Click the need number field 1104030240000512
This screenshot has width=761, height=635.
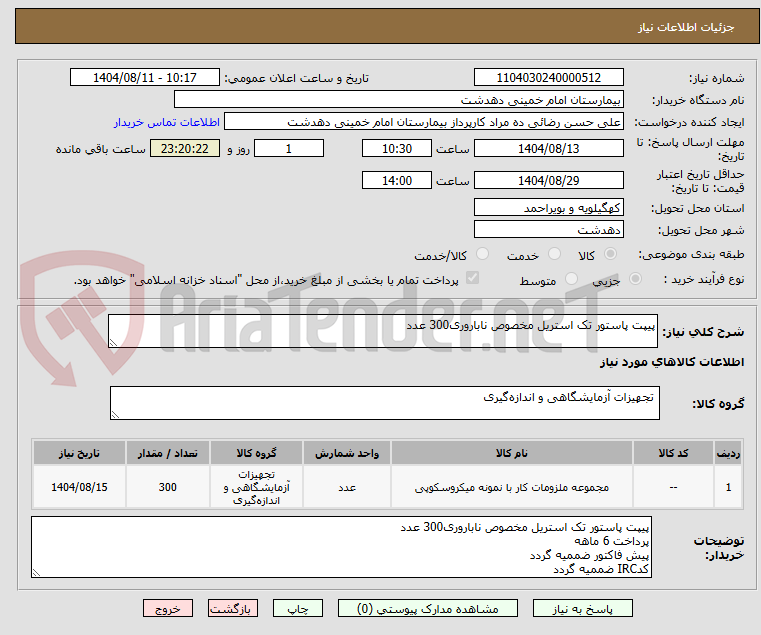coord(548,78)
